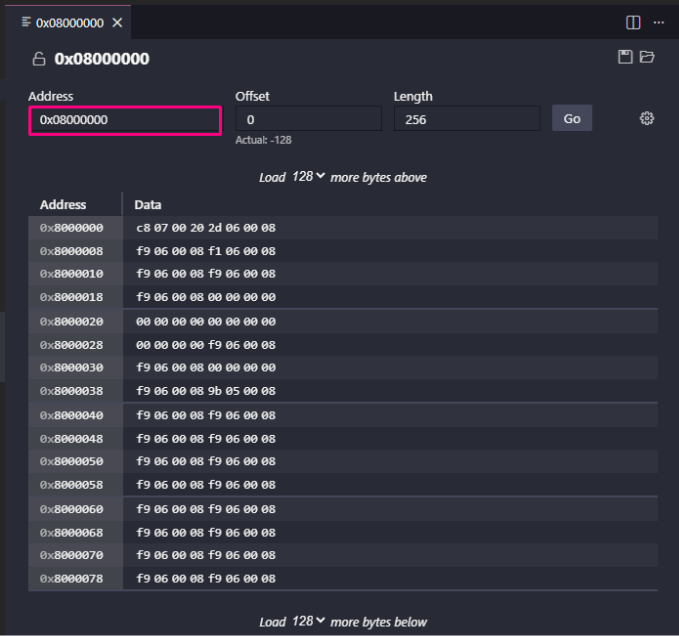Focus the Offset input field

[308, 119]
